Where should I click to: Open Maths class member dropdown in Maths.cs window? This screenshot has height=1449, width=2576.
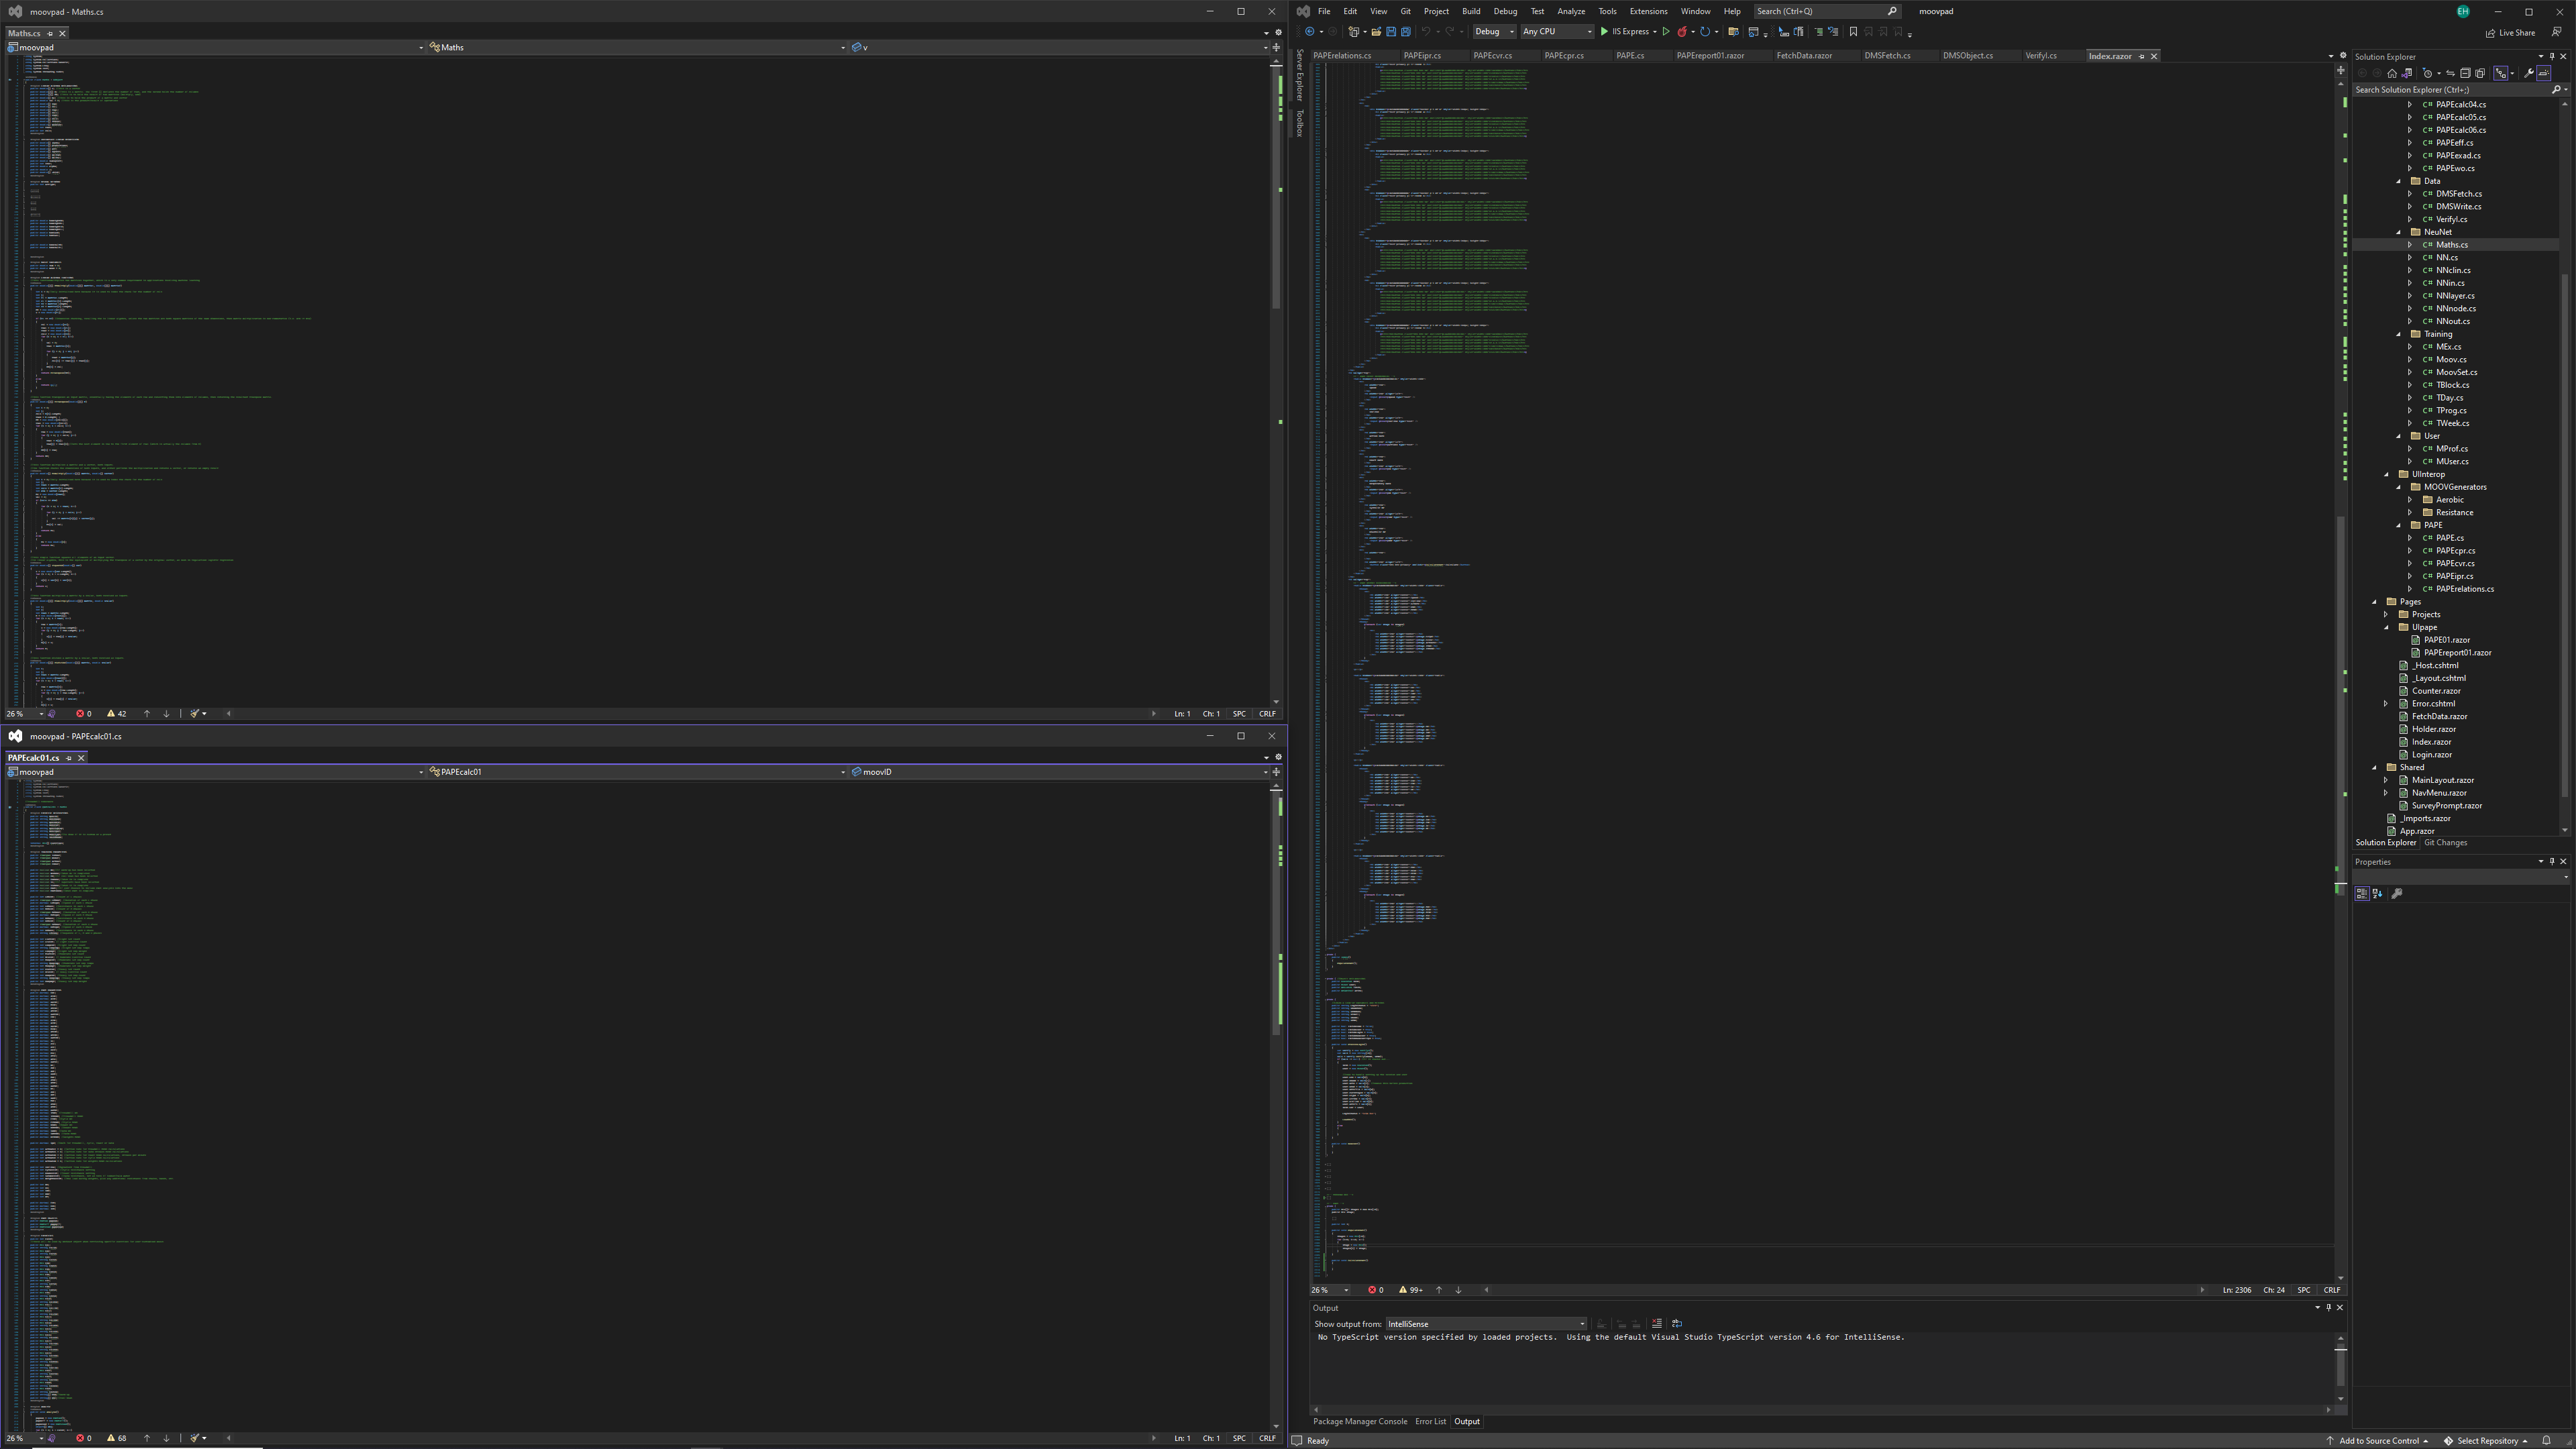(x=638, y=47)
